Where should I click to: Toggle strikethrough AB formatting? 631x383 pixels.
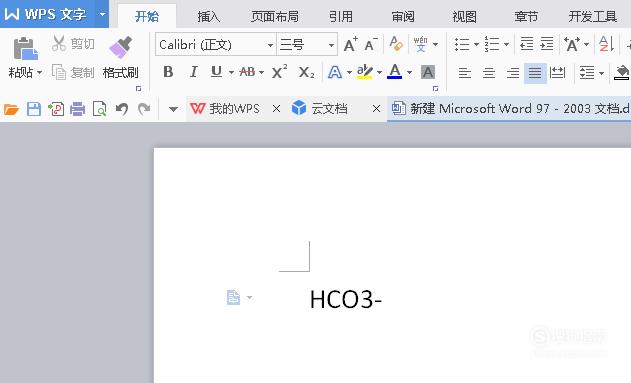(x=247, y=72)
